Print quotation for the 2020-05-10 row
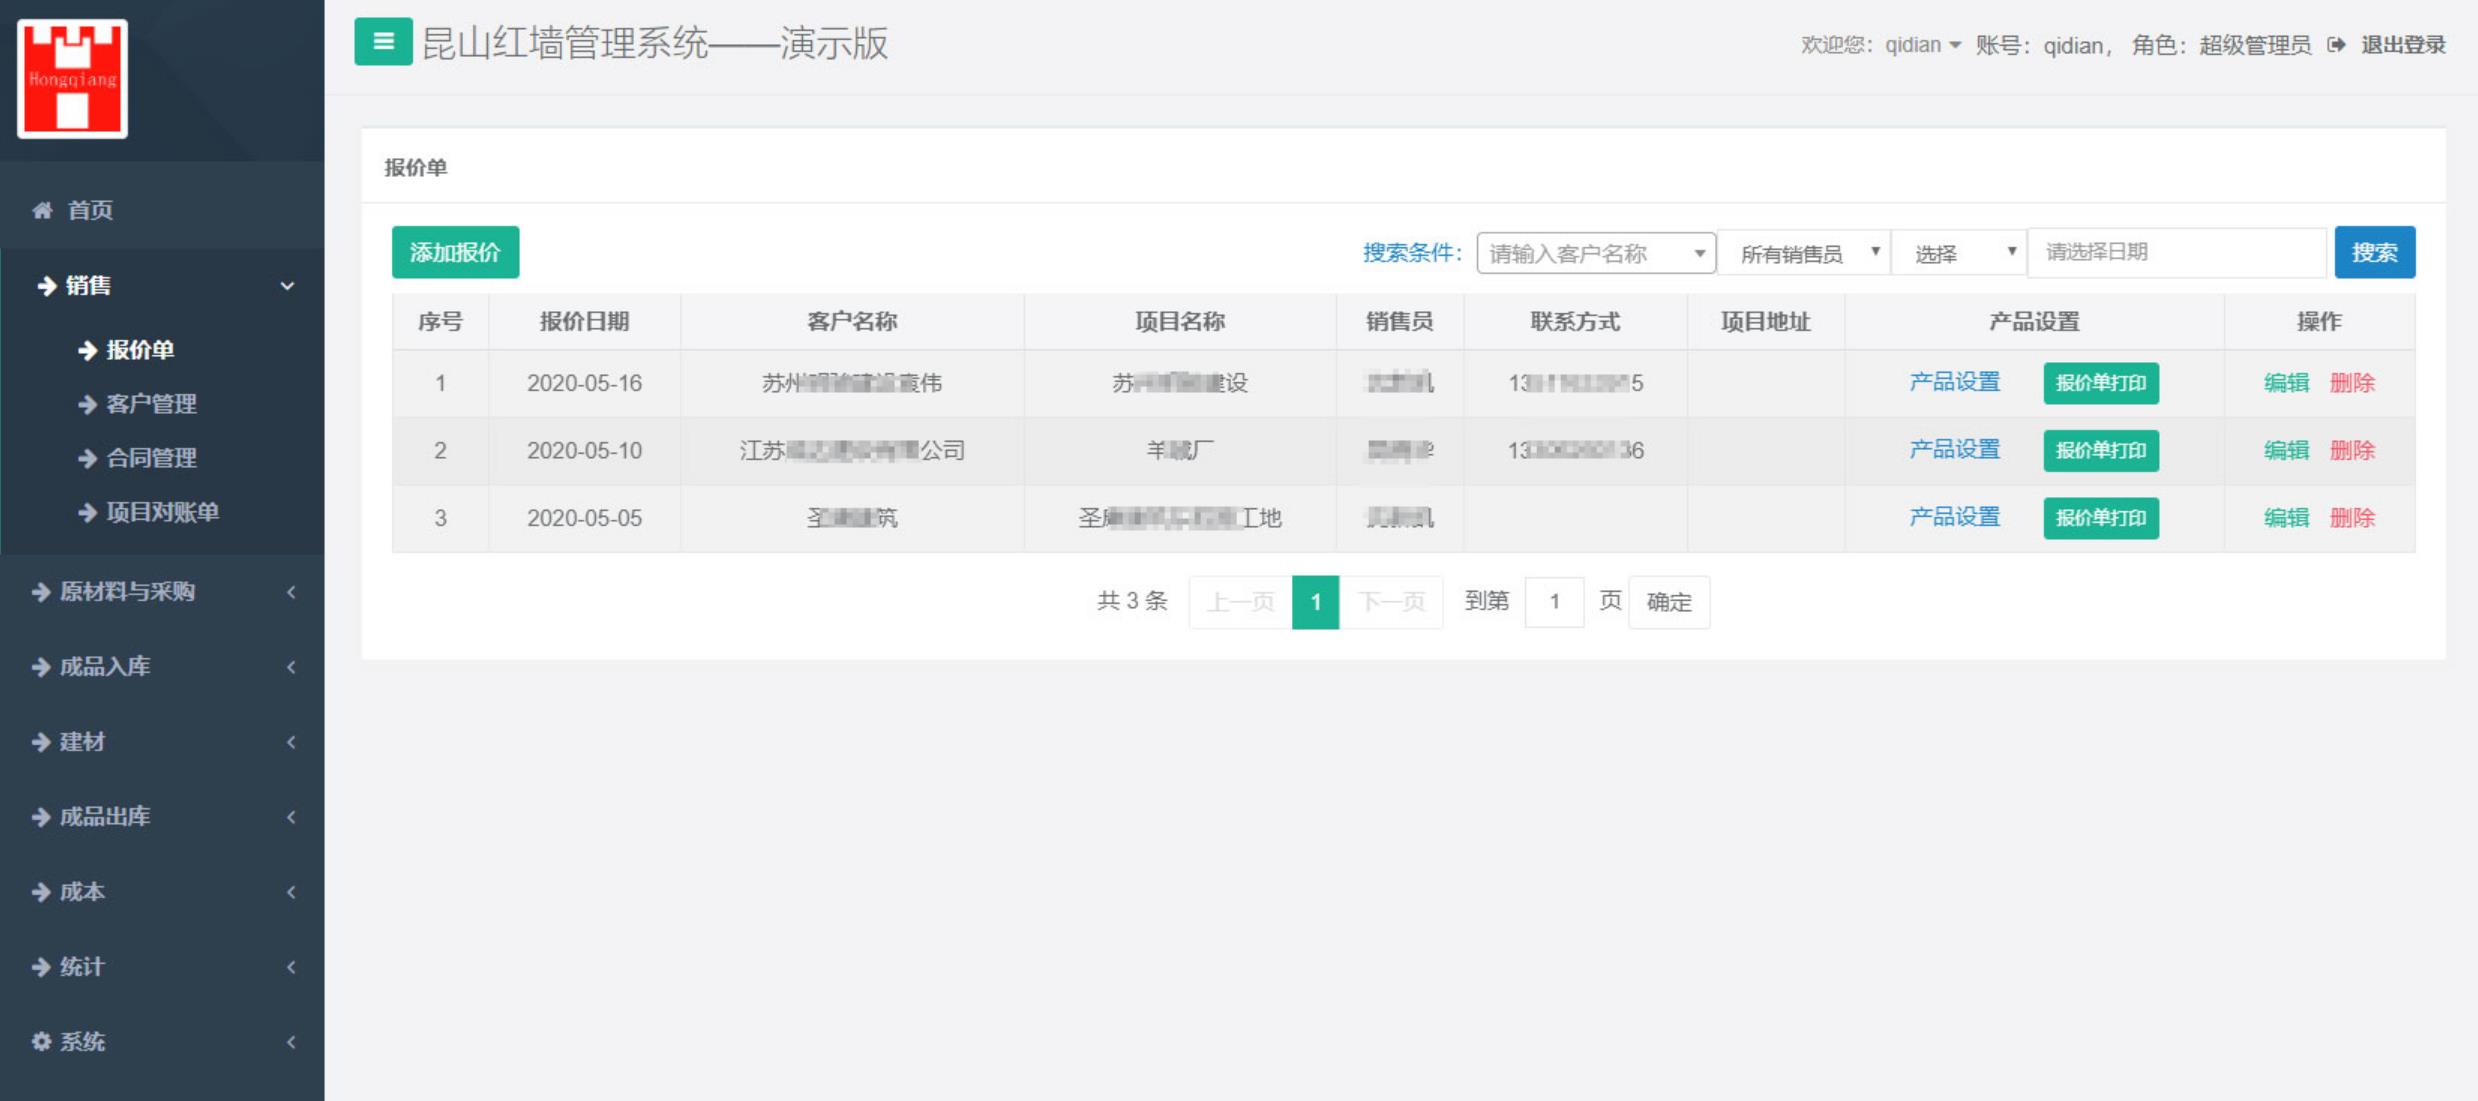 2101,450
